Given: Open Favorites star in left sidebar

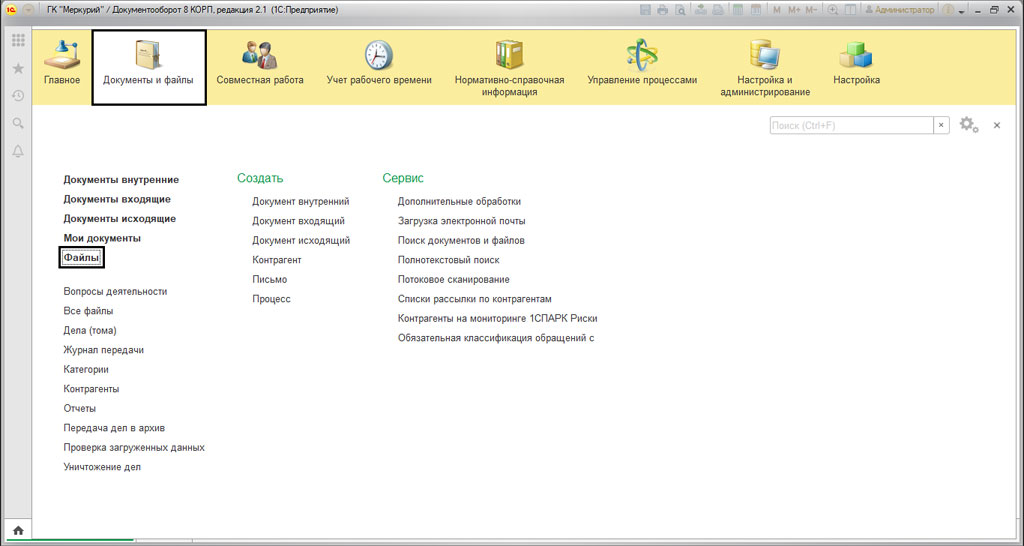Looking at the screenshot, I should point(18,69).
